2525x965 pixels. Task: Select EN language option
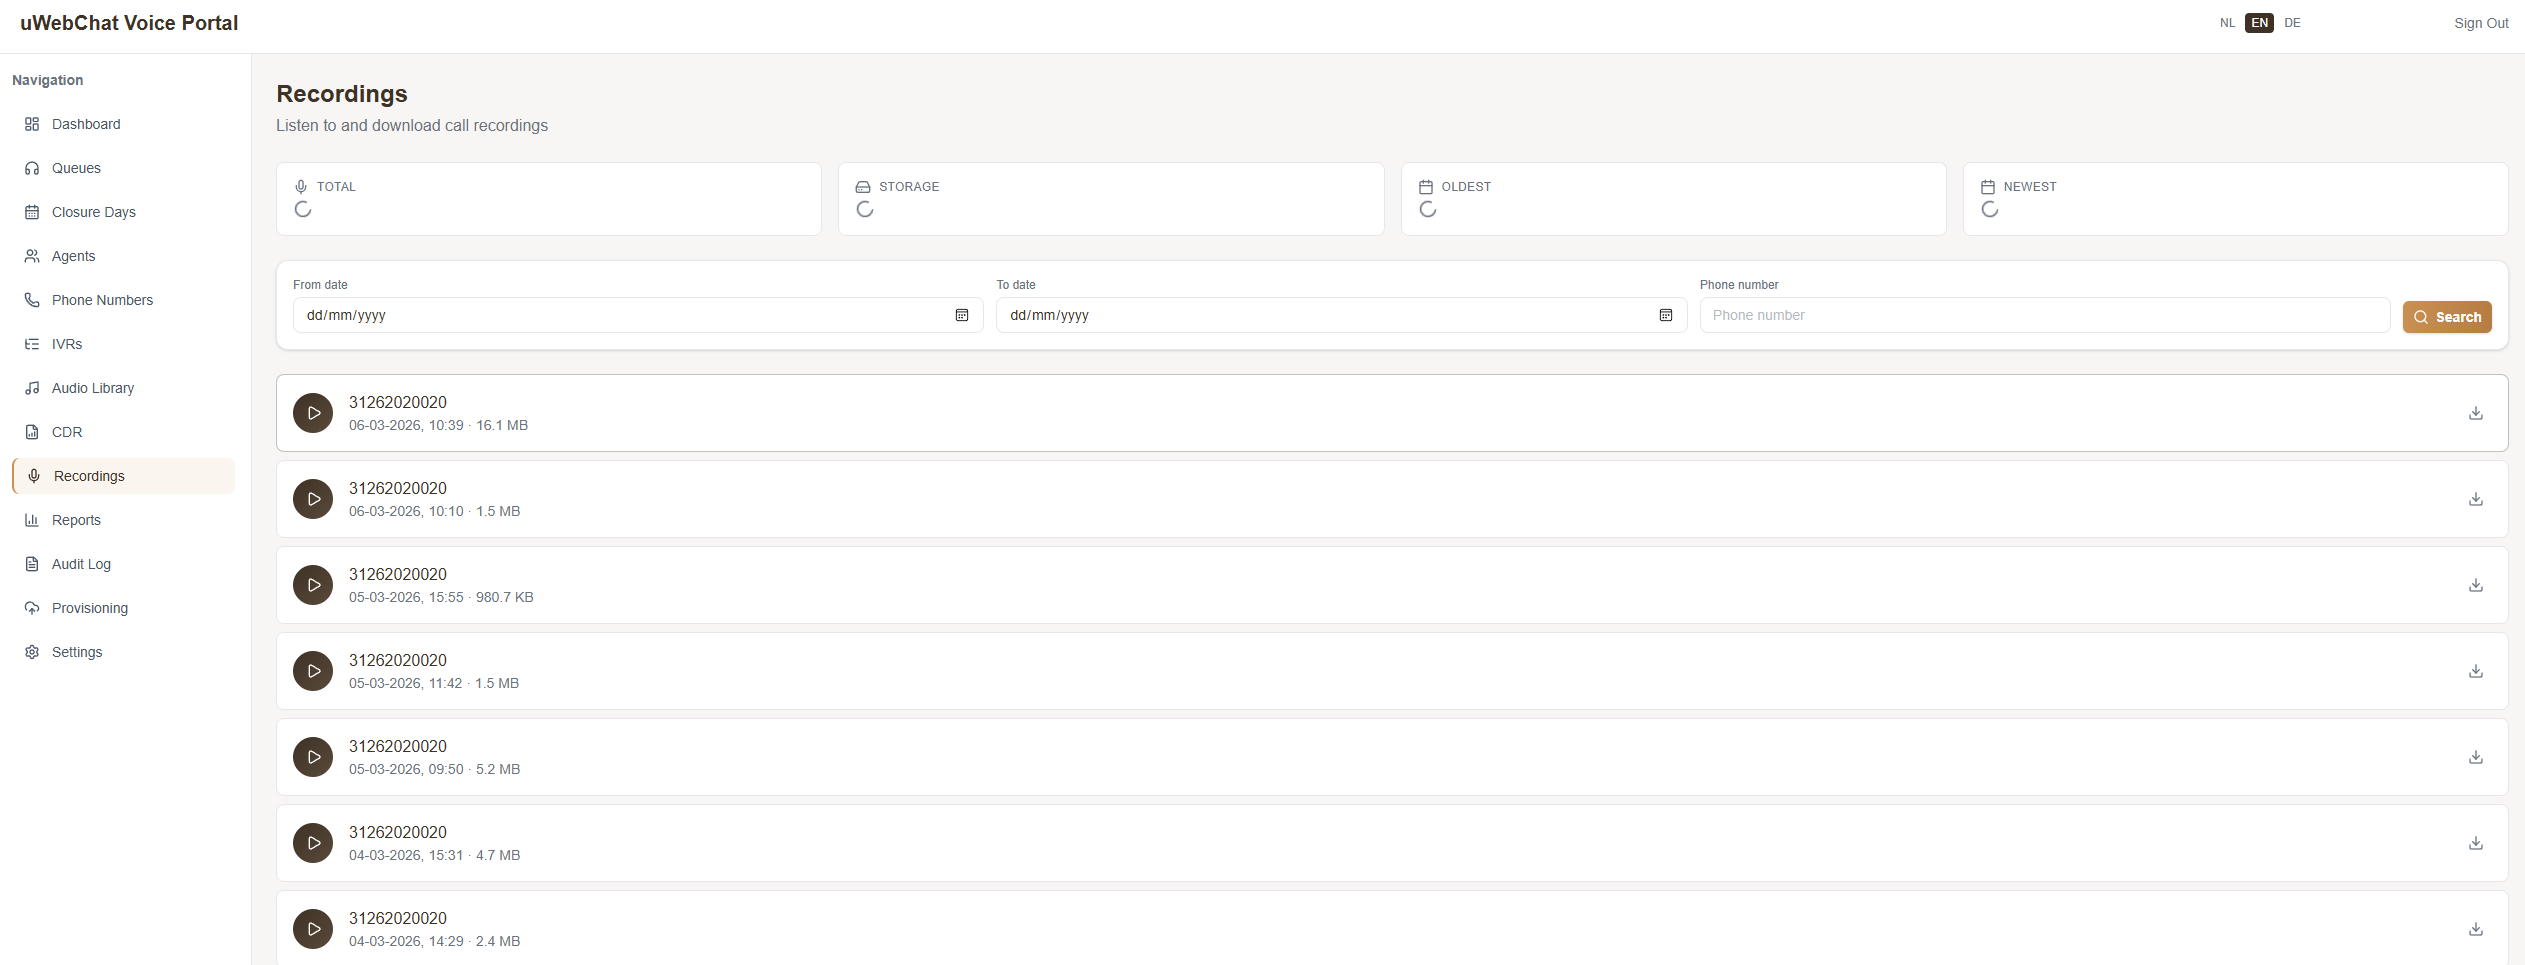(2259, 23)
